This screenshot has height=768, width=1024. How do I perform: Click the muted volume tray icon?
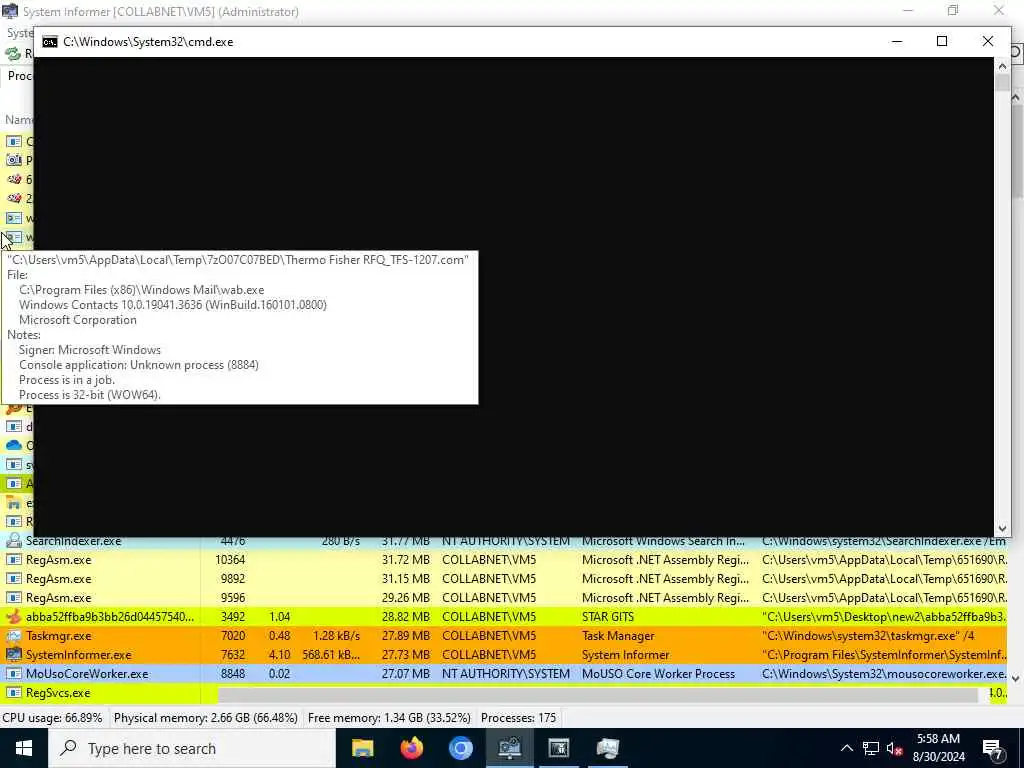click(894, 748)
